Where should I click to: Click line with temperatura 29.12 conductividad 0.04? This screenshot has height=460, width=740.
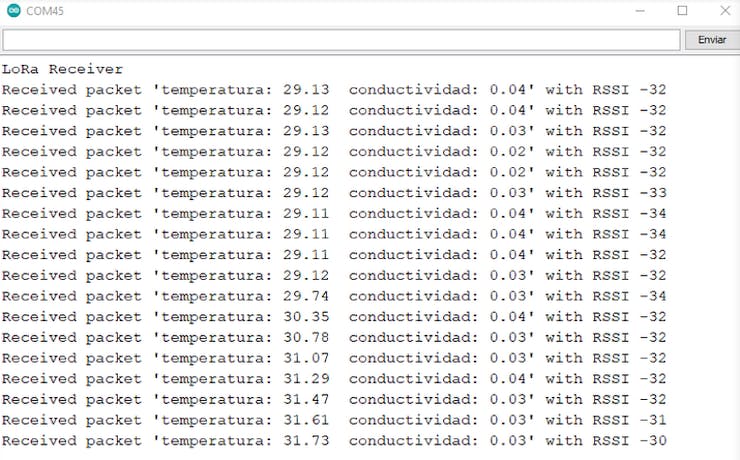coord(333,110)
